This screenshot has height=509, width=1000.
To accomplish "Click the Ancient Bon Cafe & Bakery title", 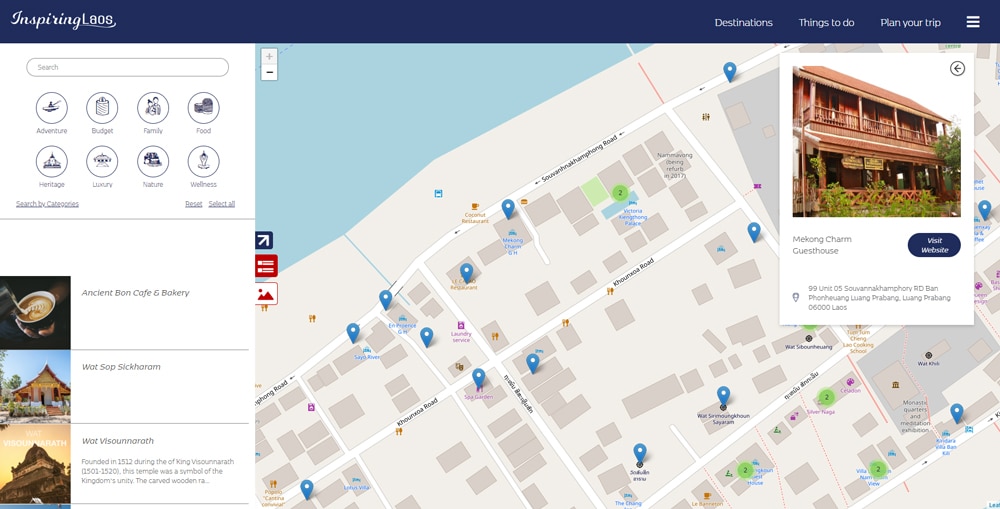I will click(135, 293).
